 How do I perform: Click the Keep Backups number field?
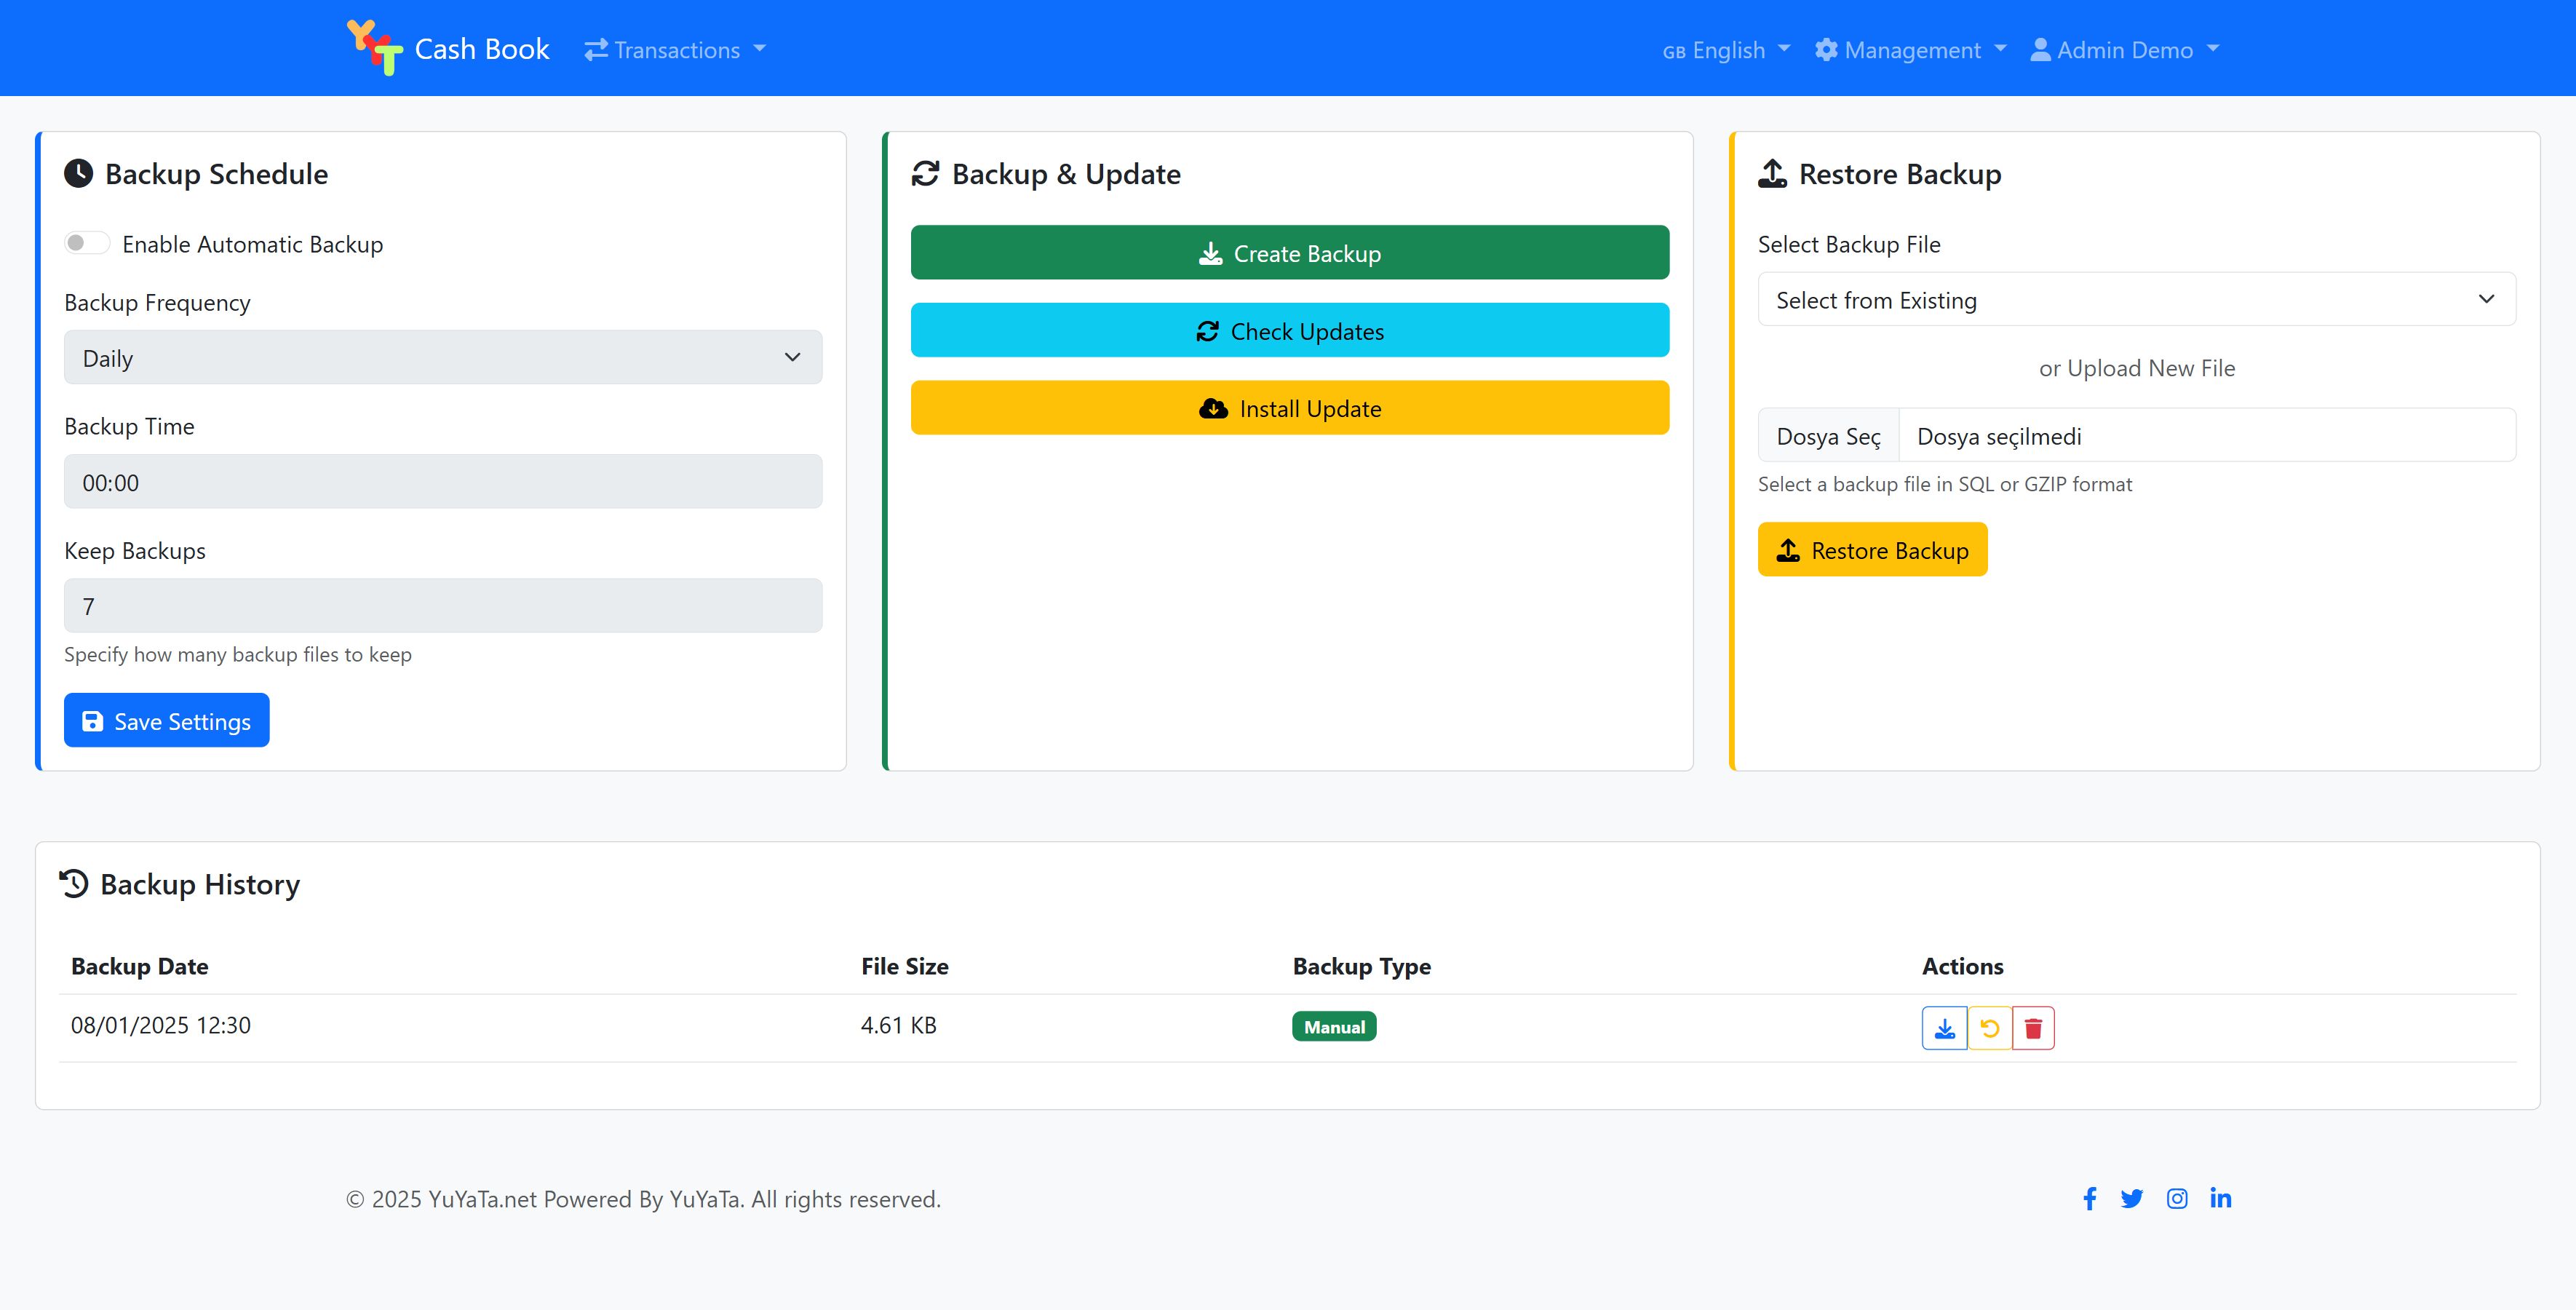[442, 605]
